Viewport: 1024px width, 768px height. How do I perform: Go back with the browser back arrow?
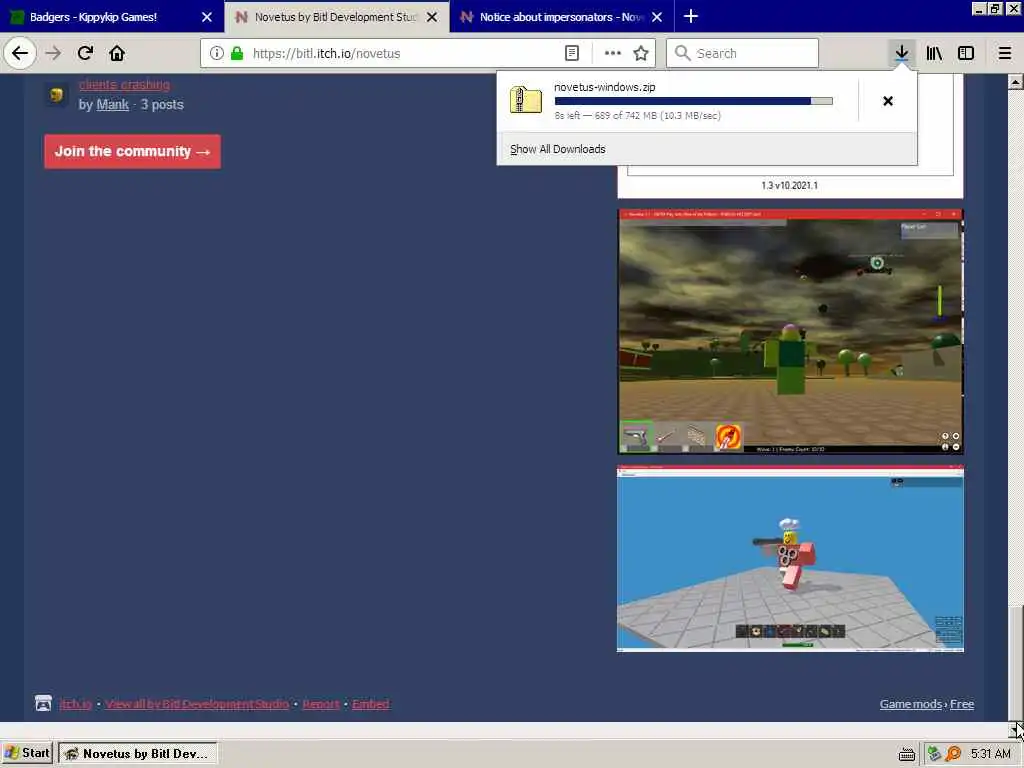[20, 54]
